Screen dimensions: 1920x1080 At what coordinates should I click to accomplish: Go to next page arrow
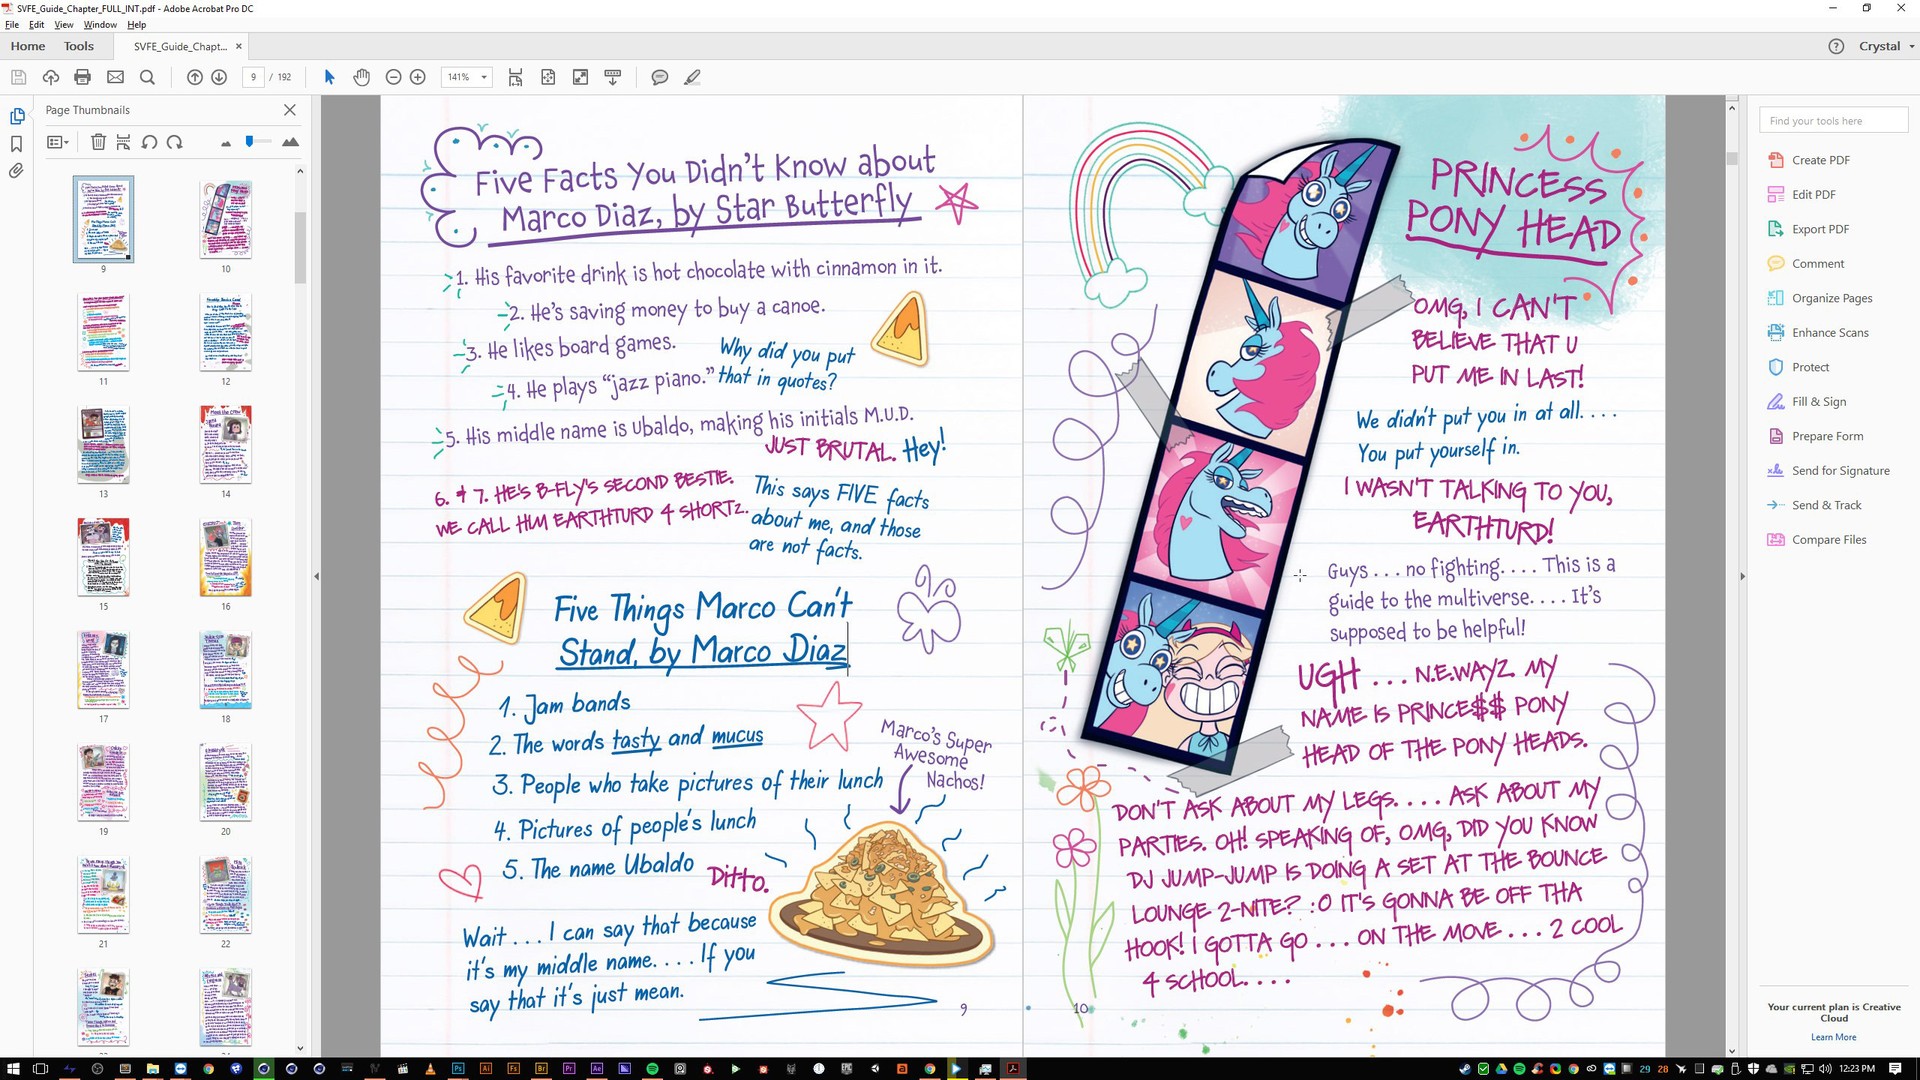(x=219, y=77)
